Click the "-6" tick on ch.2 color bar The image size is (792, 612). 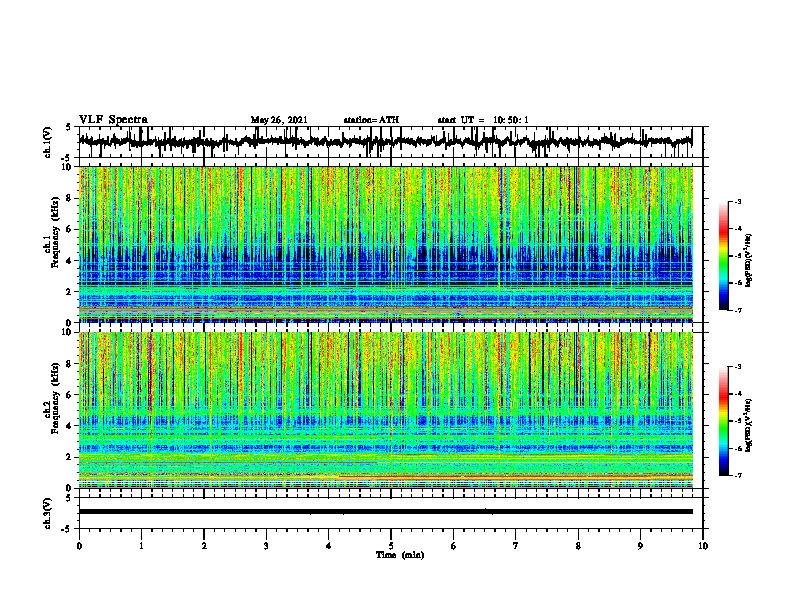tap(738, 448)
